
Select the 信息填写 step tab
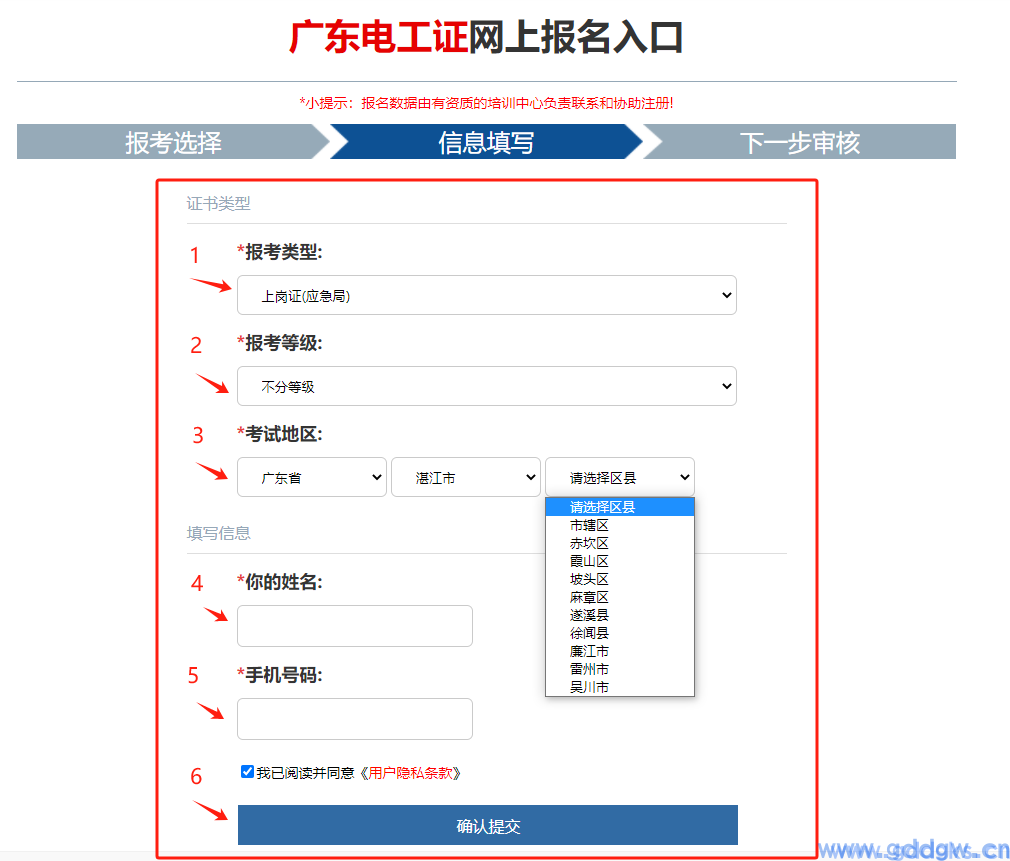[x=486, y=142]
